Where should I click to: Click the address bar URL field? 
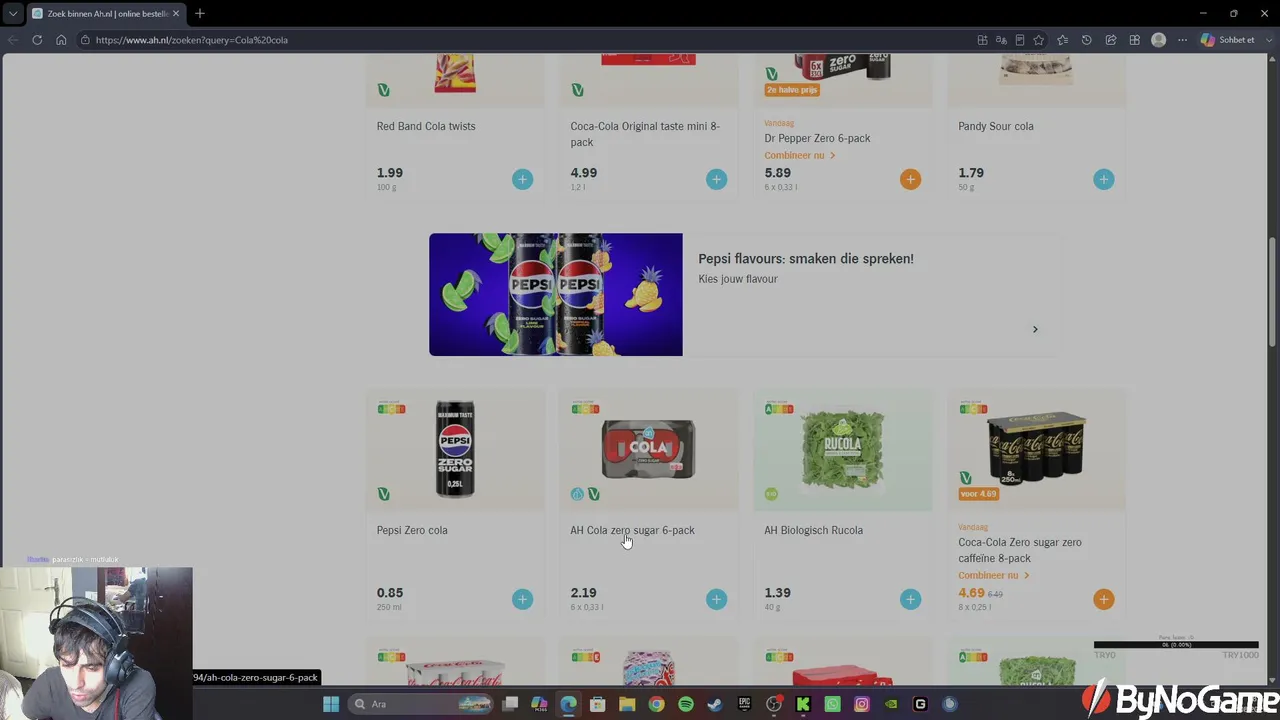click(520, 40)
